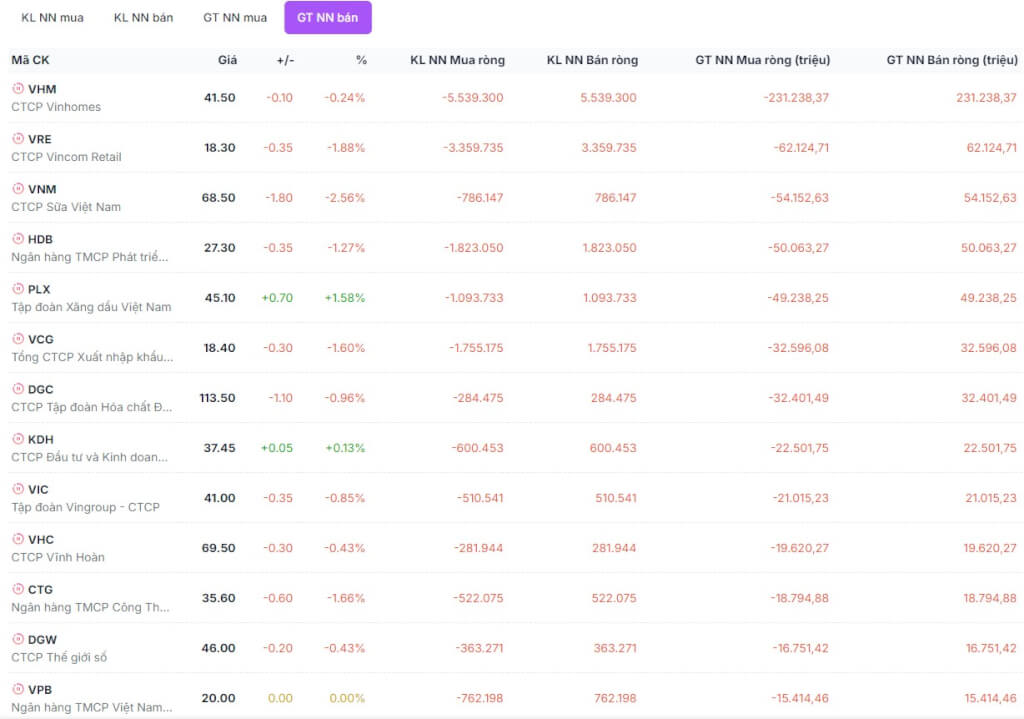Sort by the Giá column header
The width and height of the screenshot is (1024, 719).
(227, 60)
